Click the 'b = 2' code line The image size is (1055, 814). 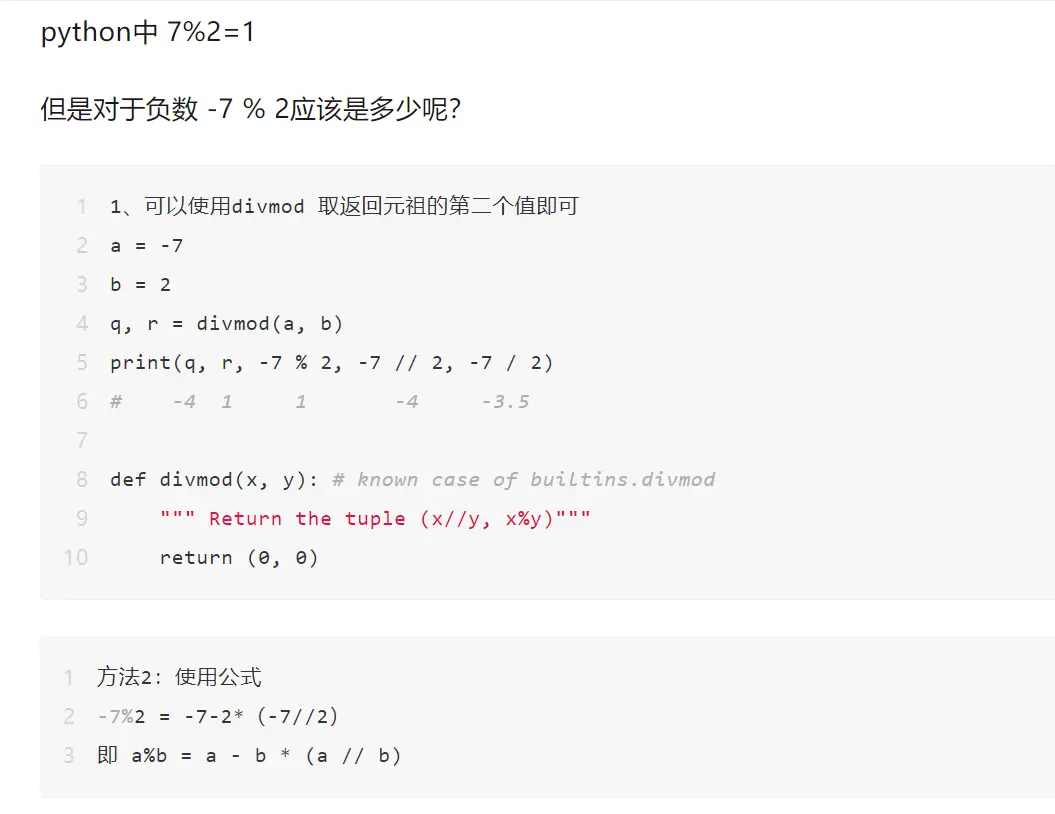141,285
